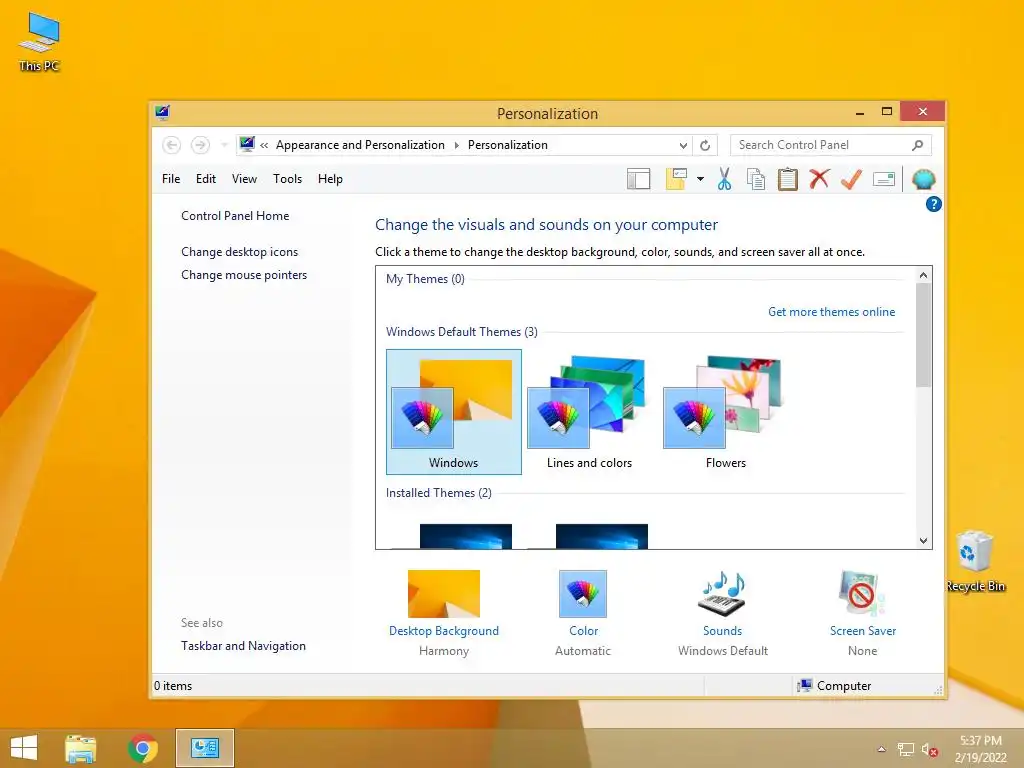The height and width of the screenshot is (768, 1024).
Task: Launch Google Chrome from taskbar
Action: point(143,748)
